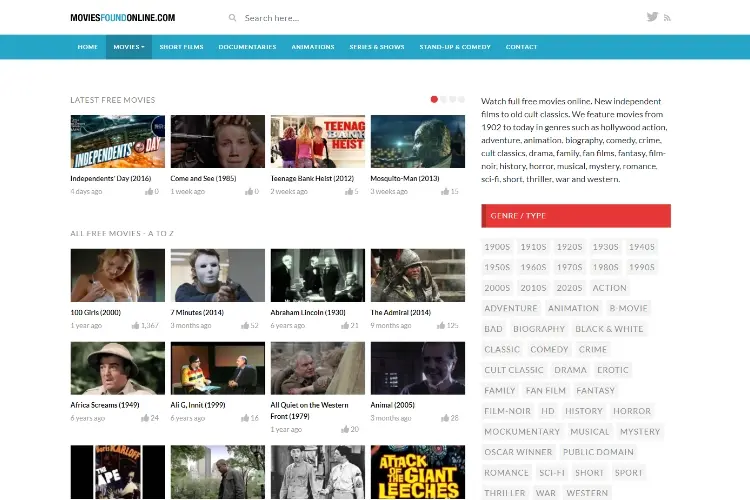Viewport: 750px width, 500px height.
Task: Like Teenage Bank Heist with thumbs-up
Action: click(x=349, y=191)
